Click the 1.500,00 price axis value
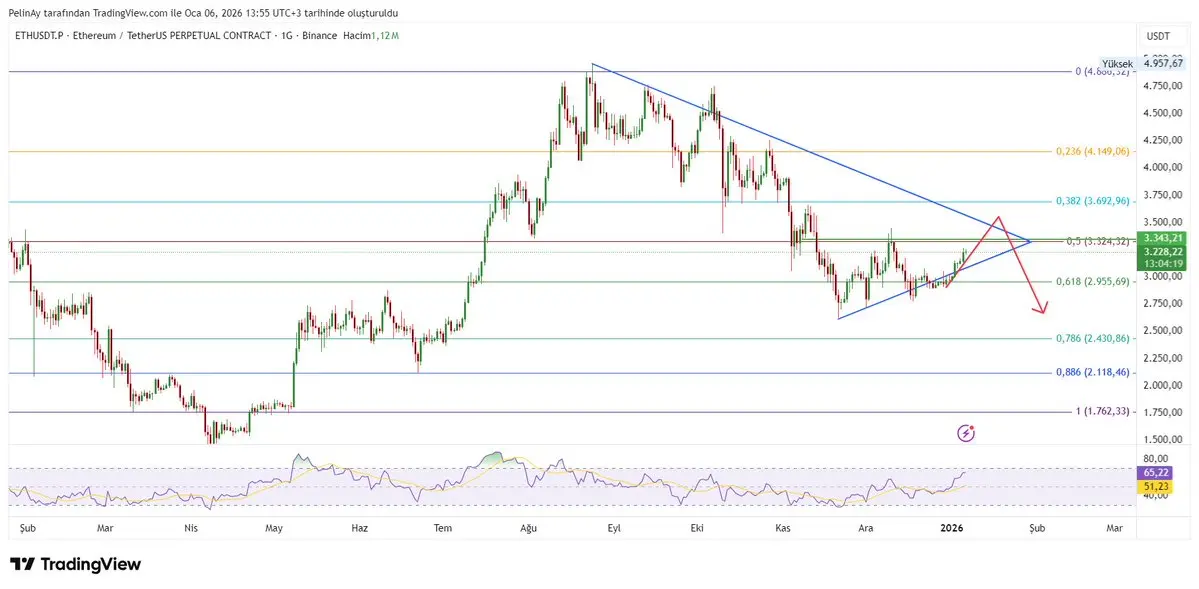The height and width of the screenshot is (589, 1199). [x=1163, y=440]
